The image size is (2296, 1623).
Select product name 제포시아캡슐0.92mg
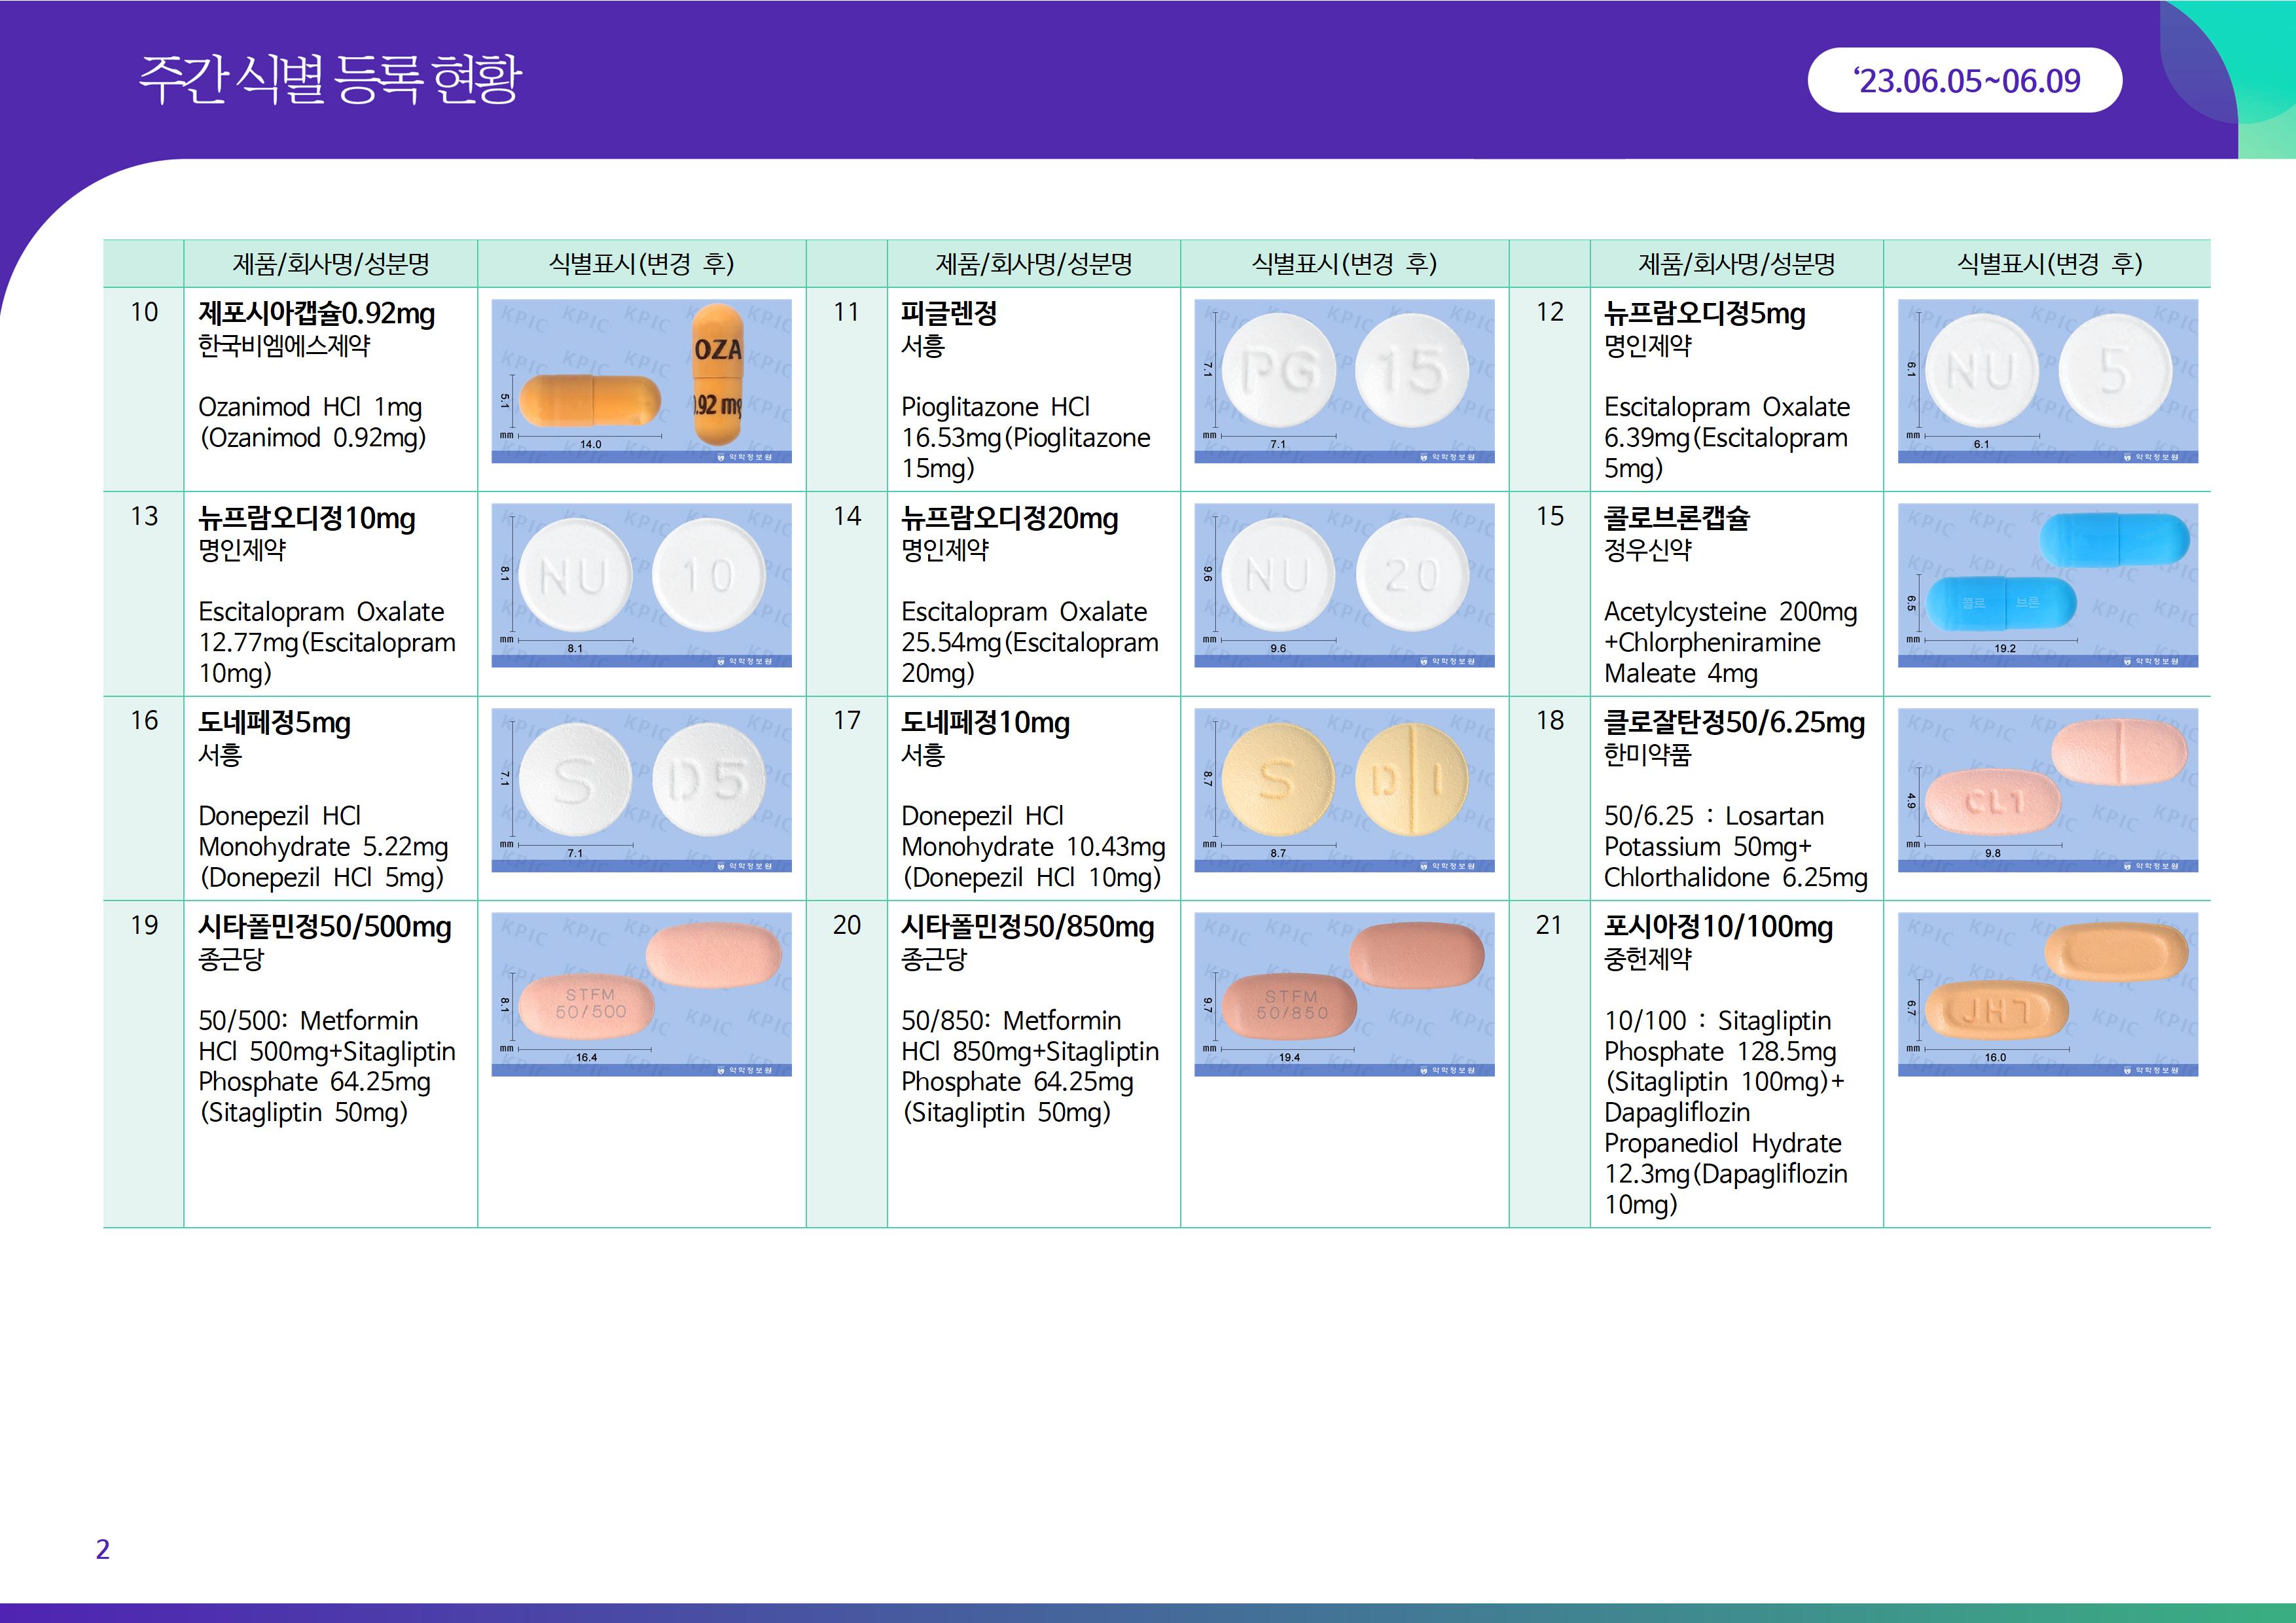[316, 314]
